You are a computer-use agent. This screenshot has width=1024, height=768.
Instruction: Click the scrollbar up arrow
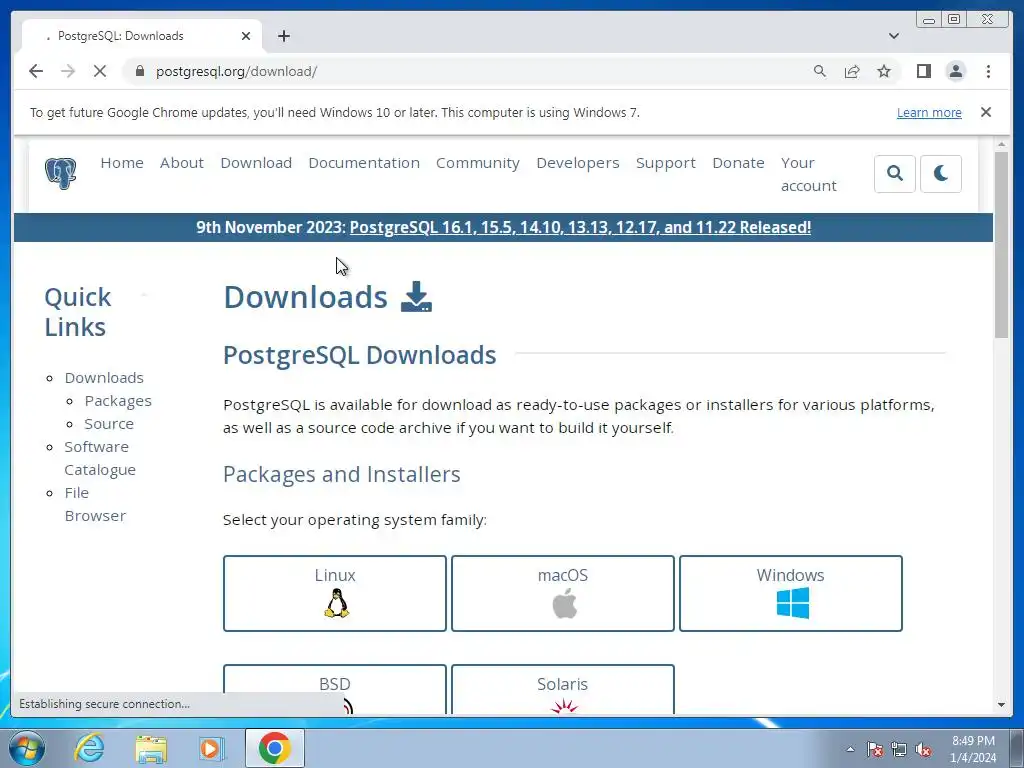point(1001,144)
